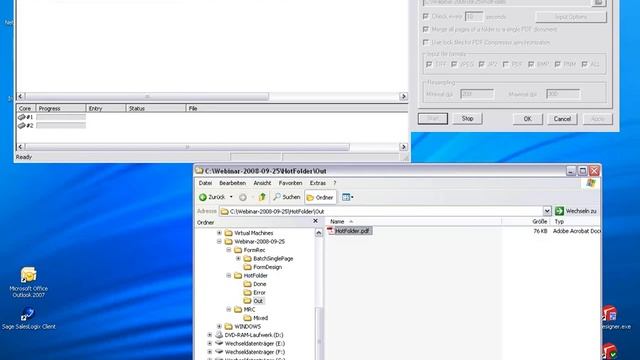Click the DVD-RAM-Laufwerk (D:) drive icon

(219, 335)
